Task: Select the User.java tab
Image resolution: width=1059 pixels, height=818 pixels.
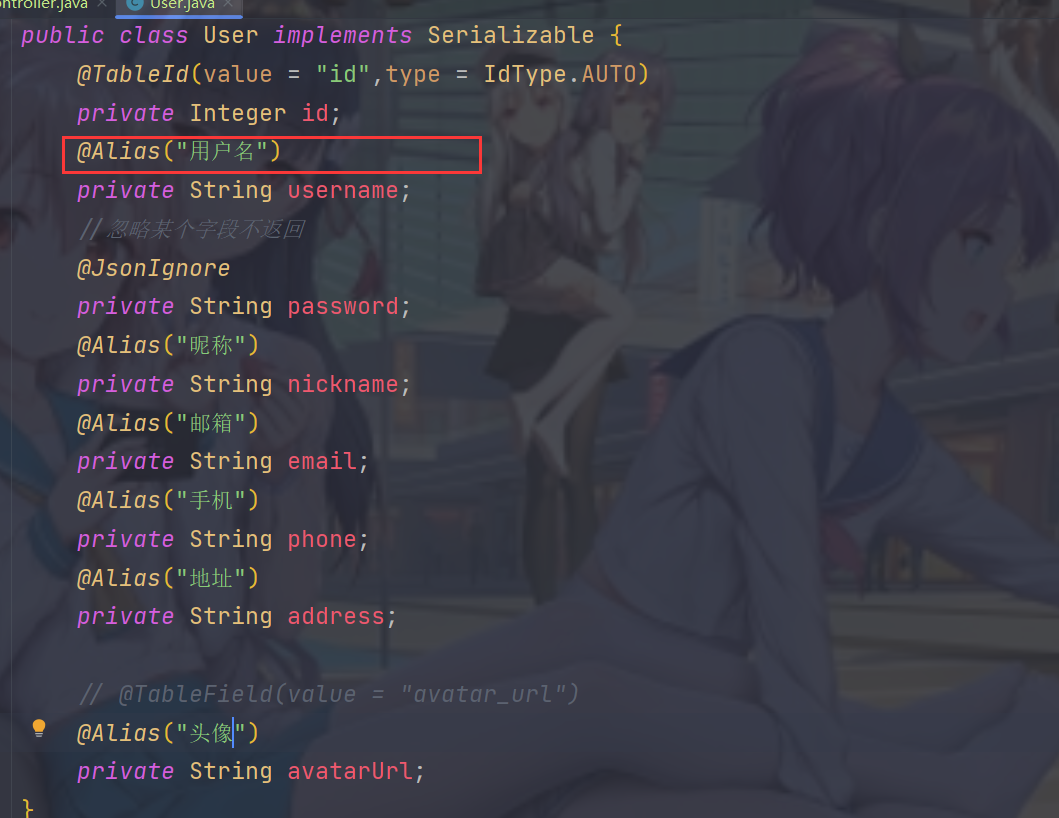Action: pyautogui.click(x=182, y=4)
